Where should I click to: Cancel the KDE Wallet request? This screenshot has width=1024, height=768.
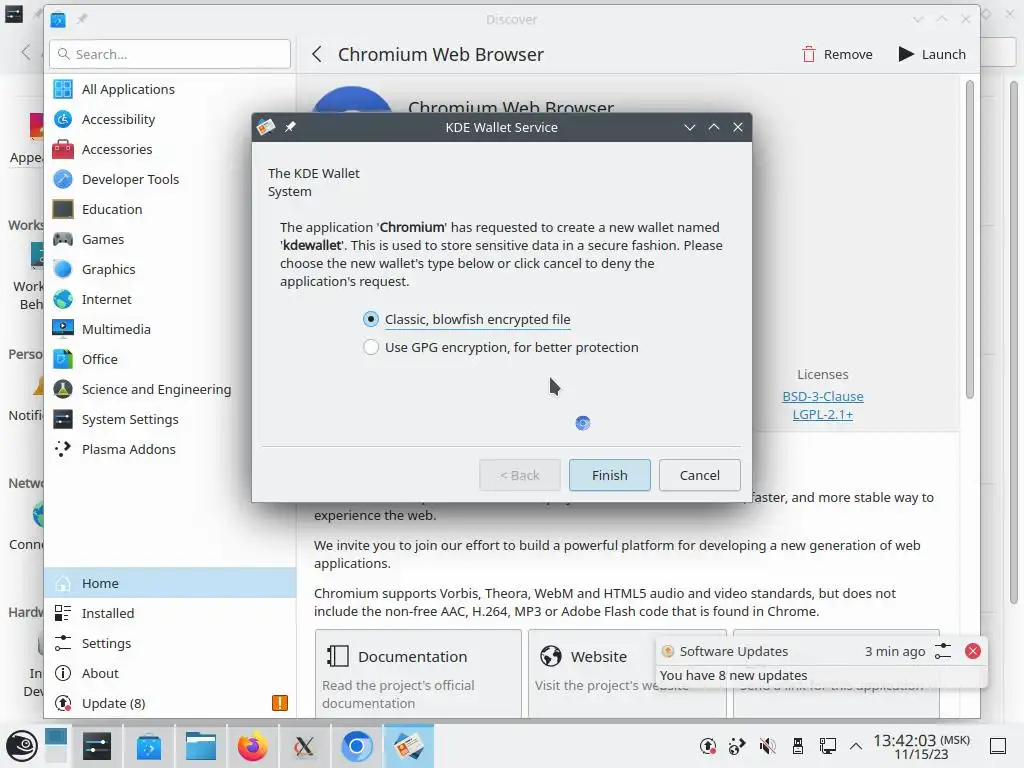pos(699,475)
